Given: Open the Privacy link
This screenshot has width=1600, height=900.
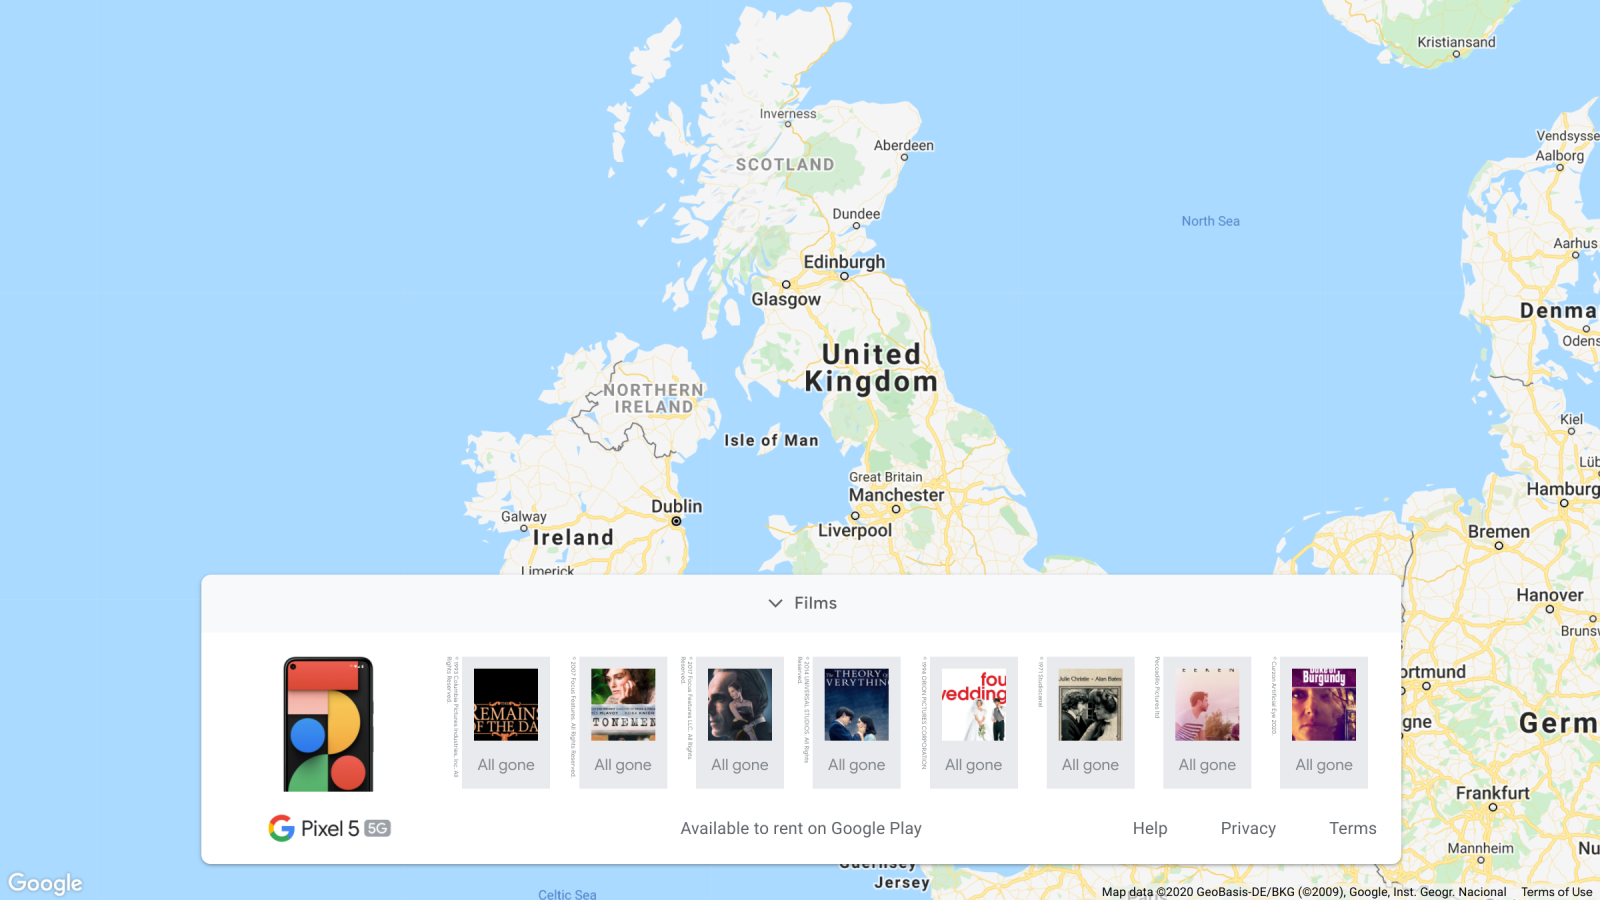Looking at the screenshot, I should pos(1248,828).
